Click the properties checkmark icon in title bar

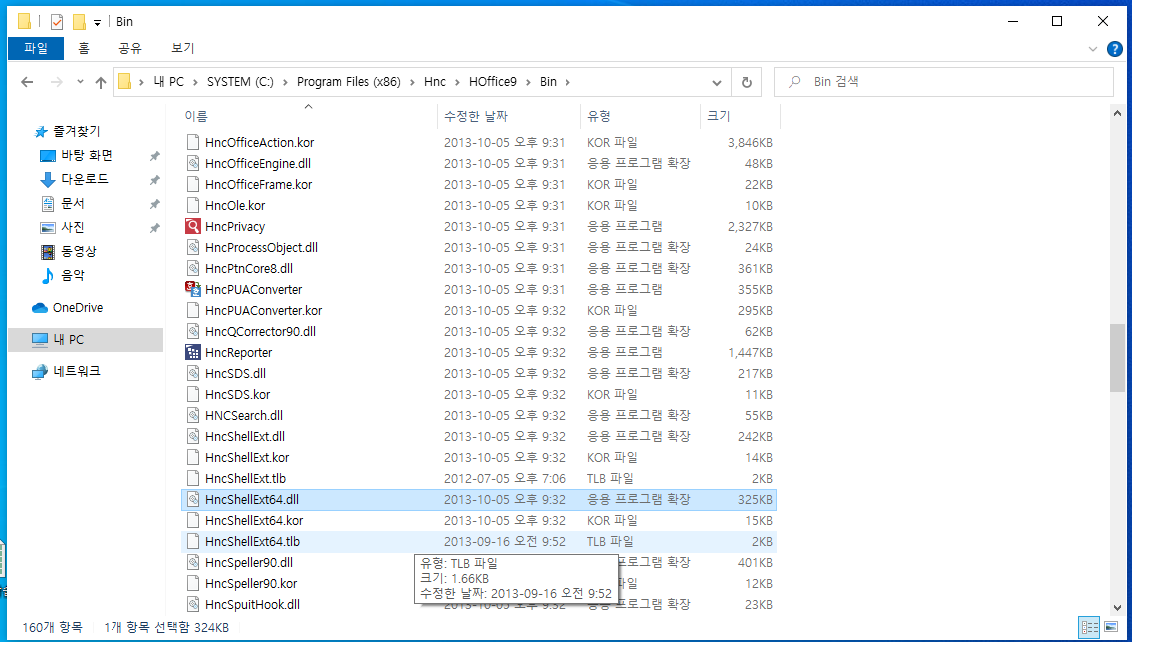(57, 22)
